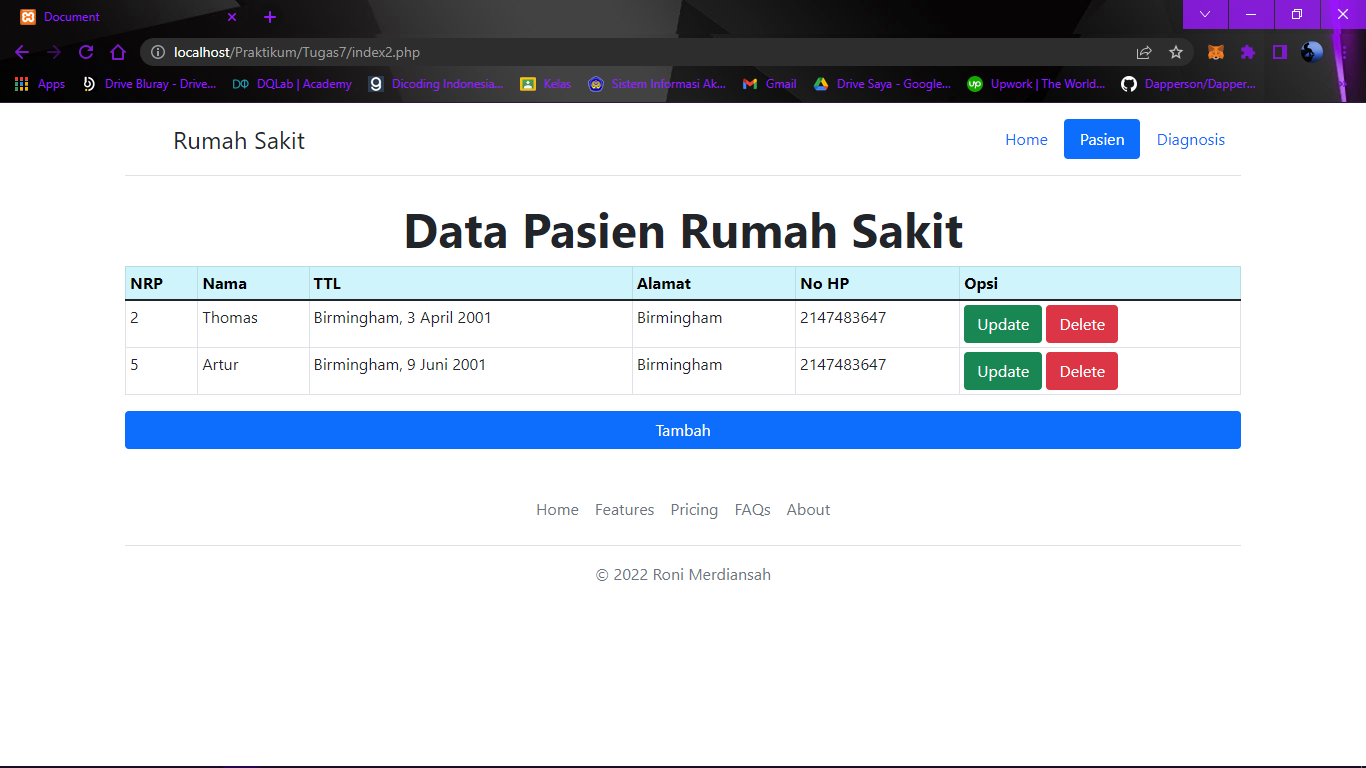Open the Upwork bookmark
Image resolution: width=1366 pixels, height=768 pixels.
click(x=1036, y=84)
